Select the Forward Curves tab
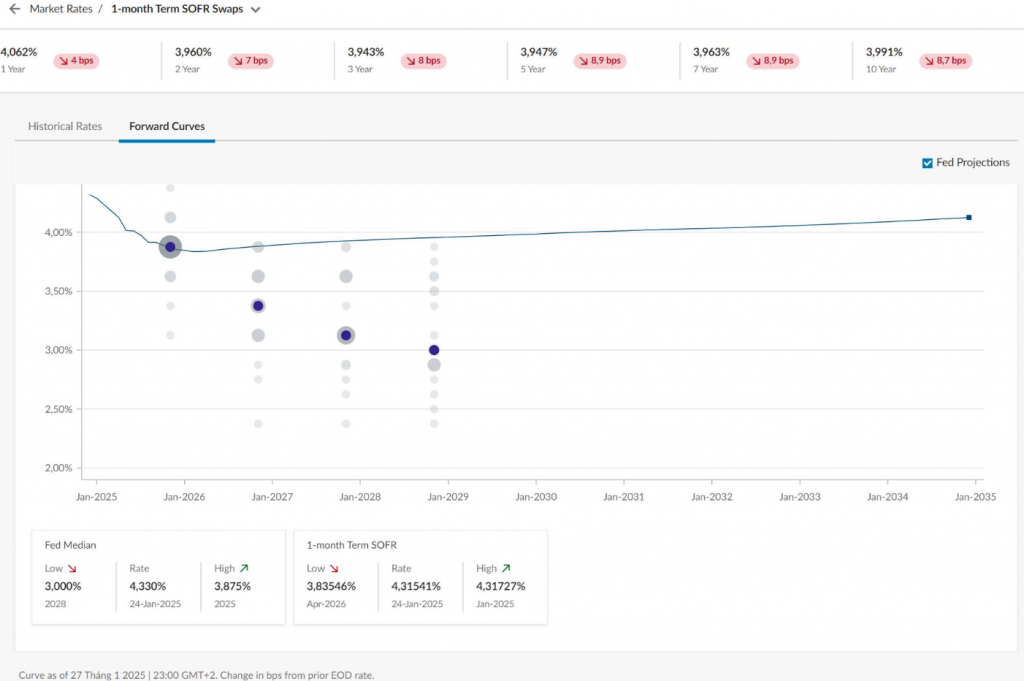 (x=167, y=127)
